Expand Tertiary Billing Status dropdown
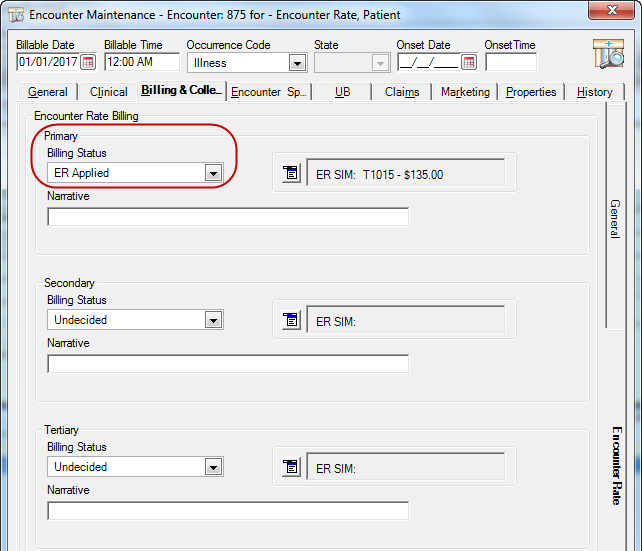Viewport: 642px width, 551px height. [x=213, y=467]
